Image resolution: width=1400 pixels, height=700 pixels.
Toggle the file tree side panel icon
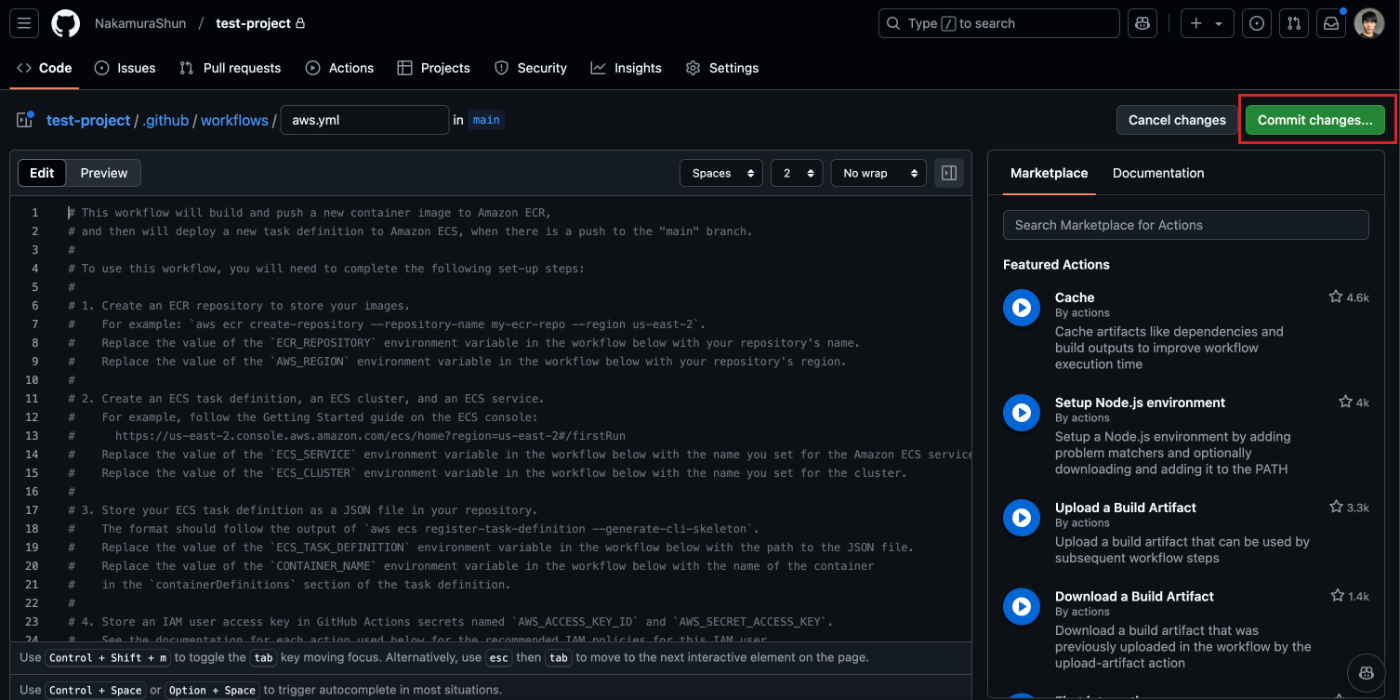point(25,120)
